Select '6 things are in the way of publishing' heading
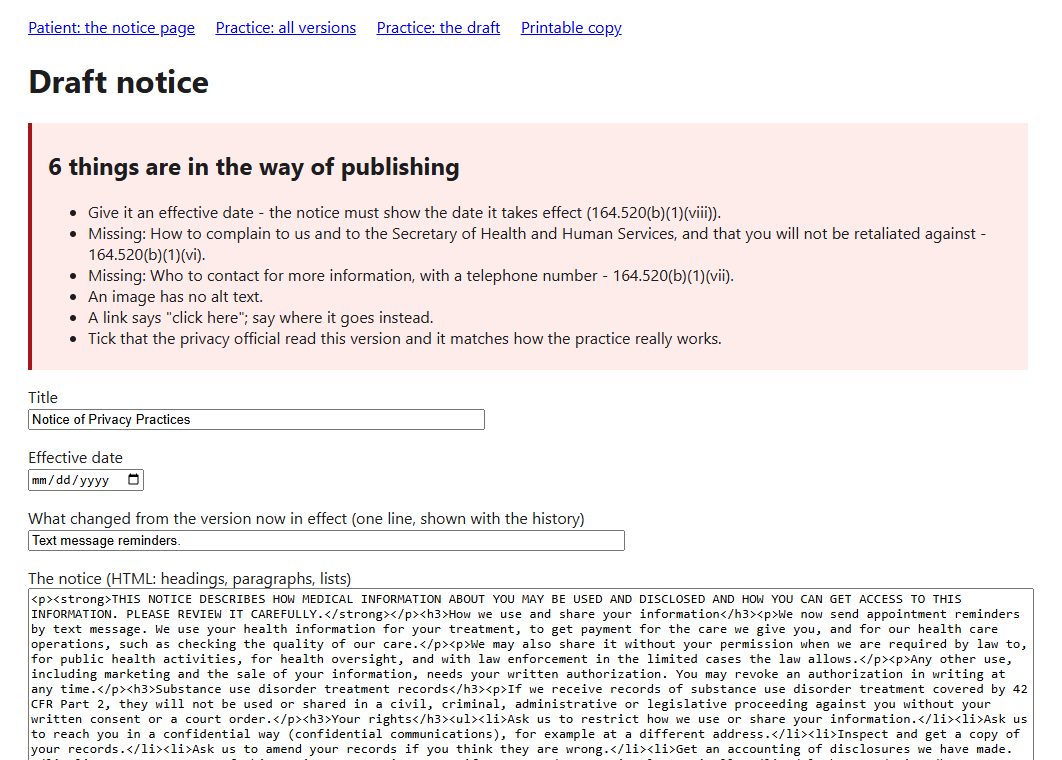Viewport: 1062px width, 760px height. pos(254,167)
